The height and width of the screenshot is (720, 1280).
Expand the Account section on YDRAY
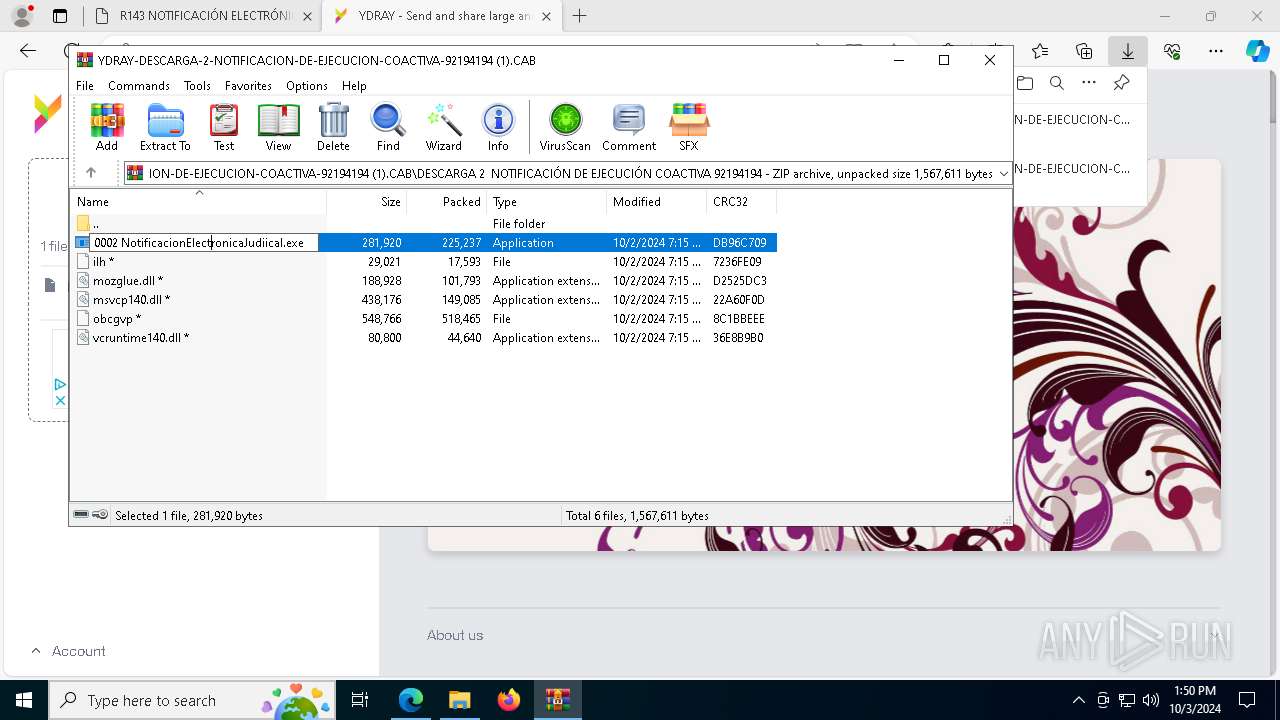pyautogui.click(x=68, y=651)
